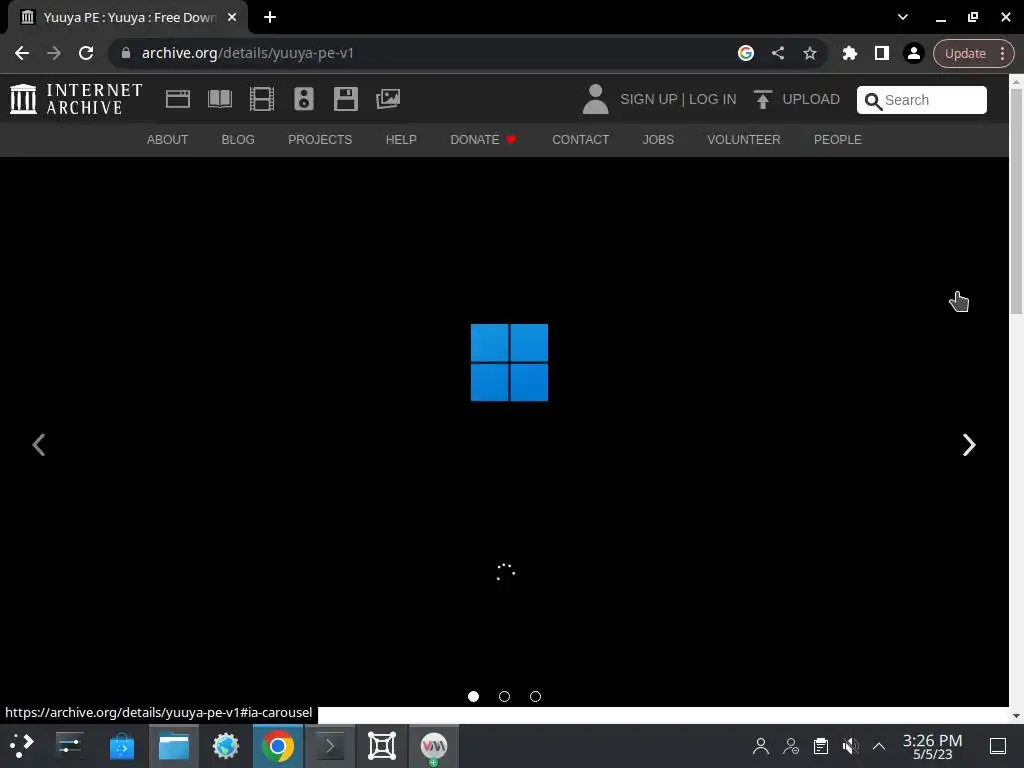
Task: Focus the Archive search field
Action: tap(921, 100)
